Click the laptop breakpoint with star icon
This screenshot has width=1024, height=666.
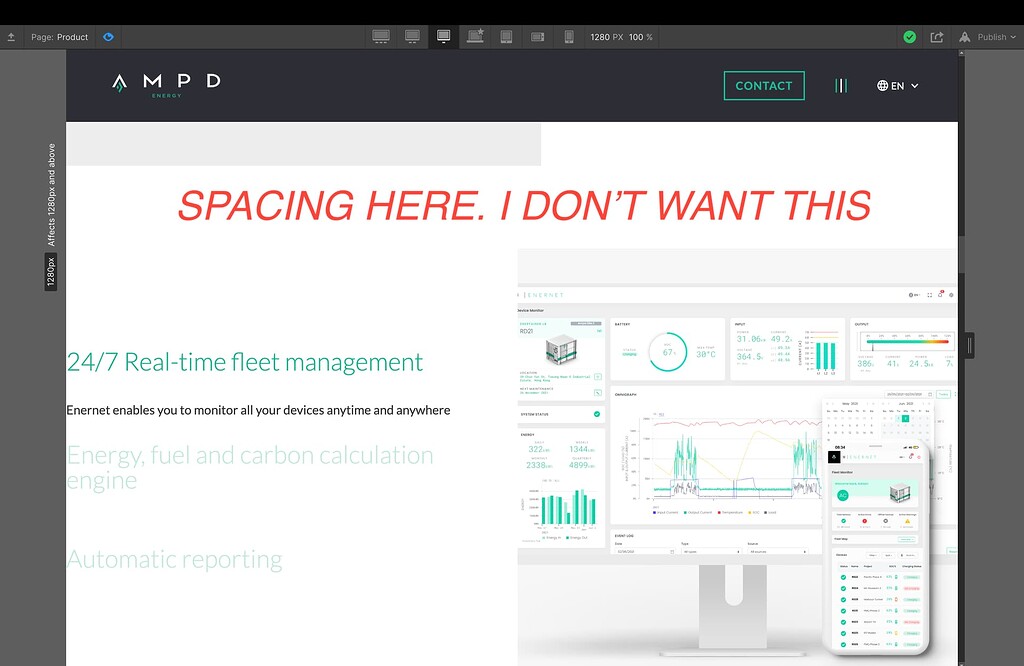tap(475, 36)
